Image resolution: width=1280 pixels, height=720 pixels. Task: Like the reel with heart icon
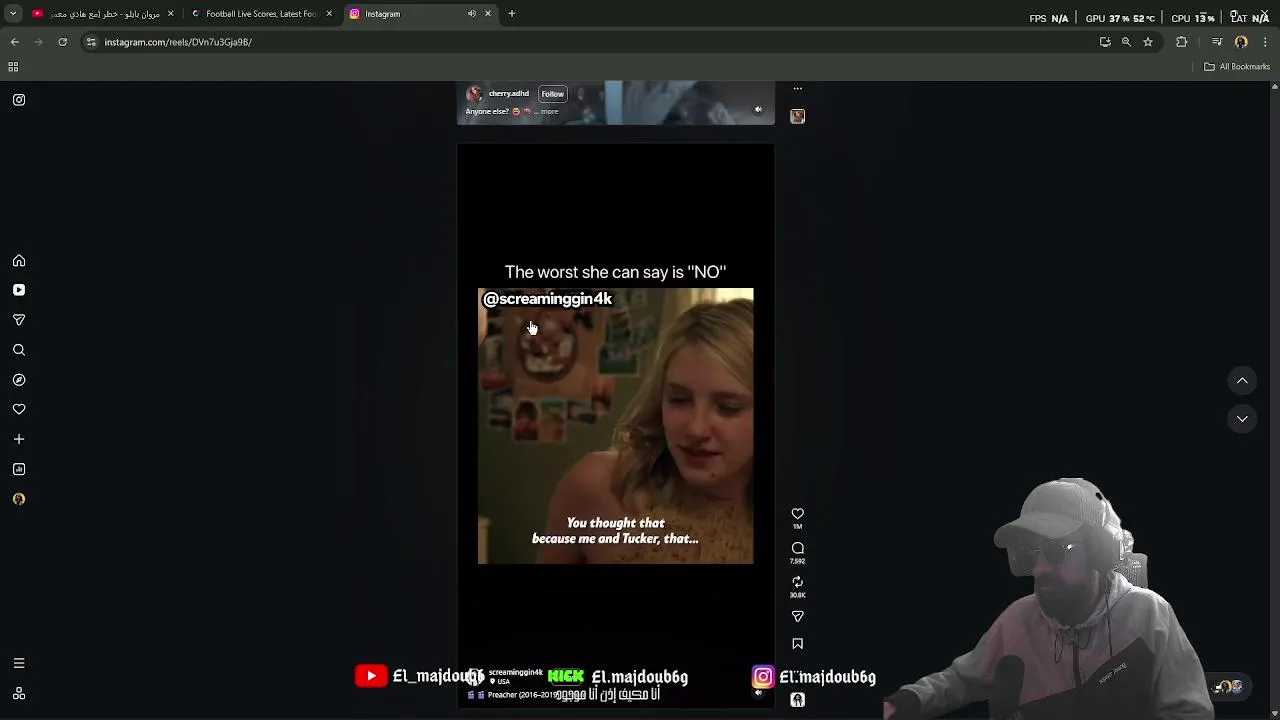tap(797, 514)
